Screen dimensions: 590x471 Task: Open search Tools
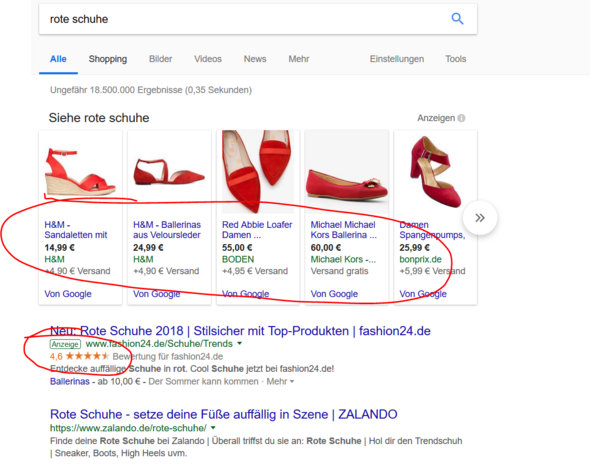tap(456, 59)
